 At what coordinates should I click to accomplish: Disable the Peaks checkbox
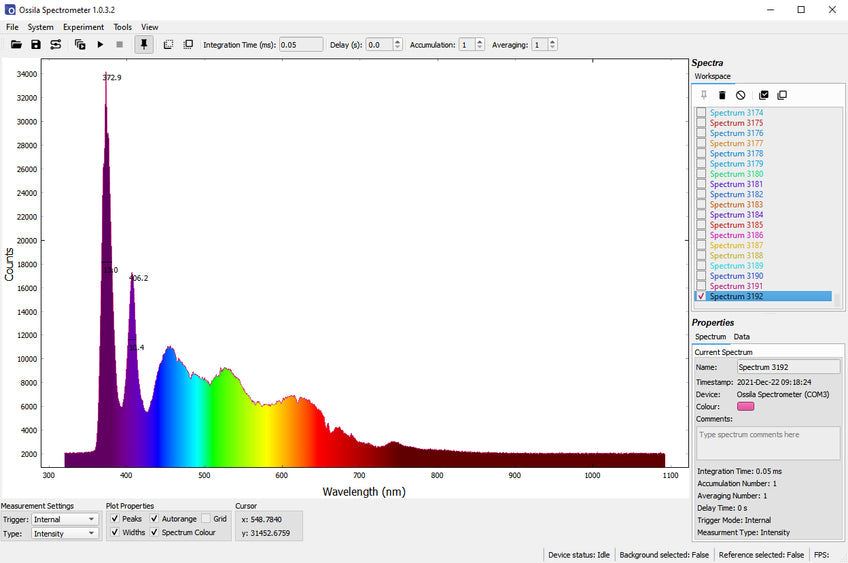click(115, 519)
